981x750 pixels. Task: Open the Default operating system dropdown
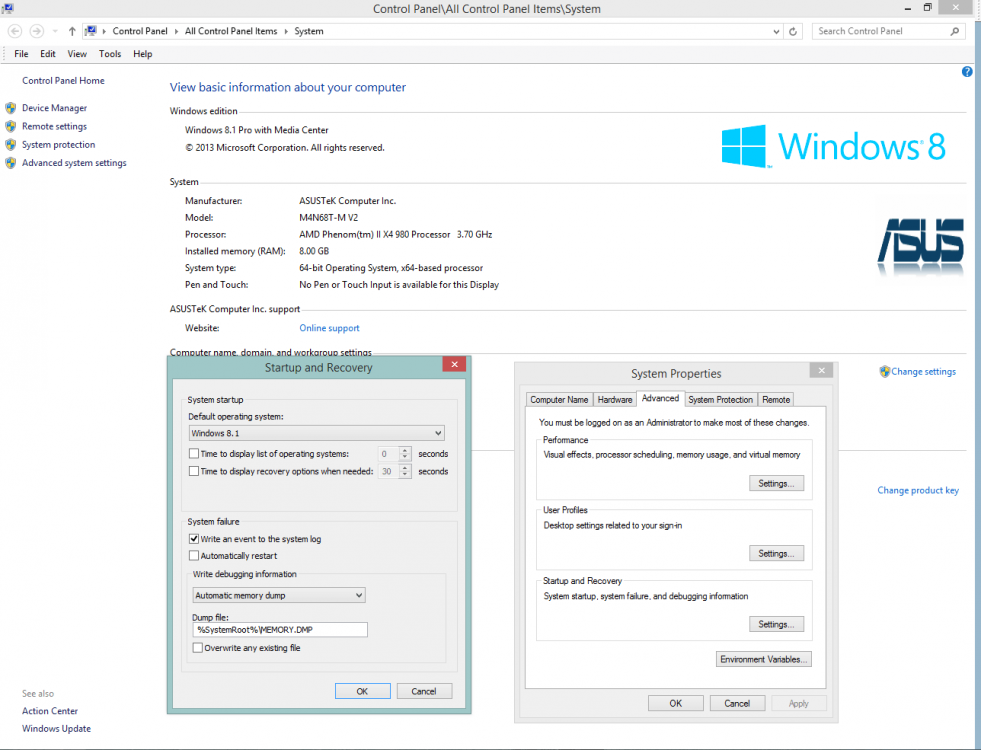coord(439,432)
